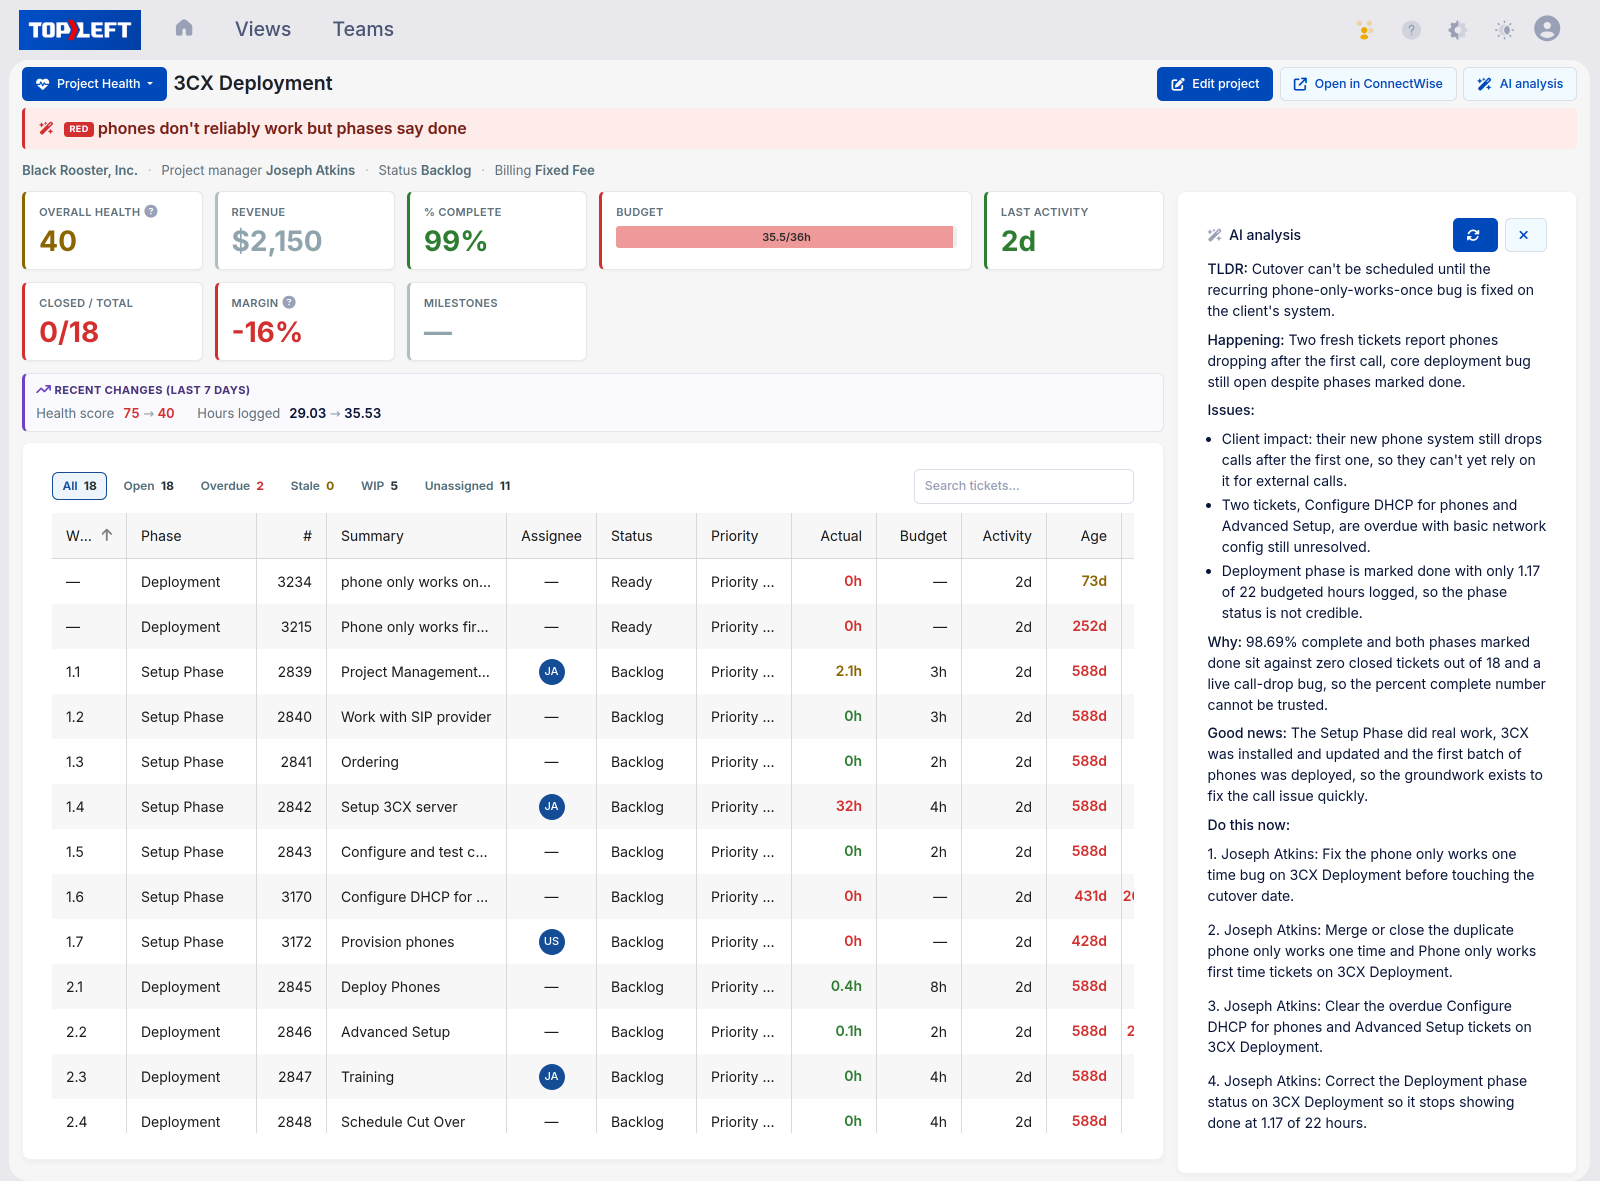
Task: Go to the home icon
Action: point(184,28)
